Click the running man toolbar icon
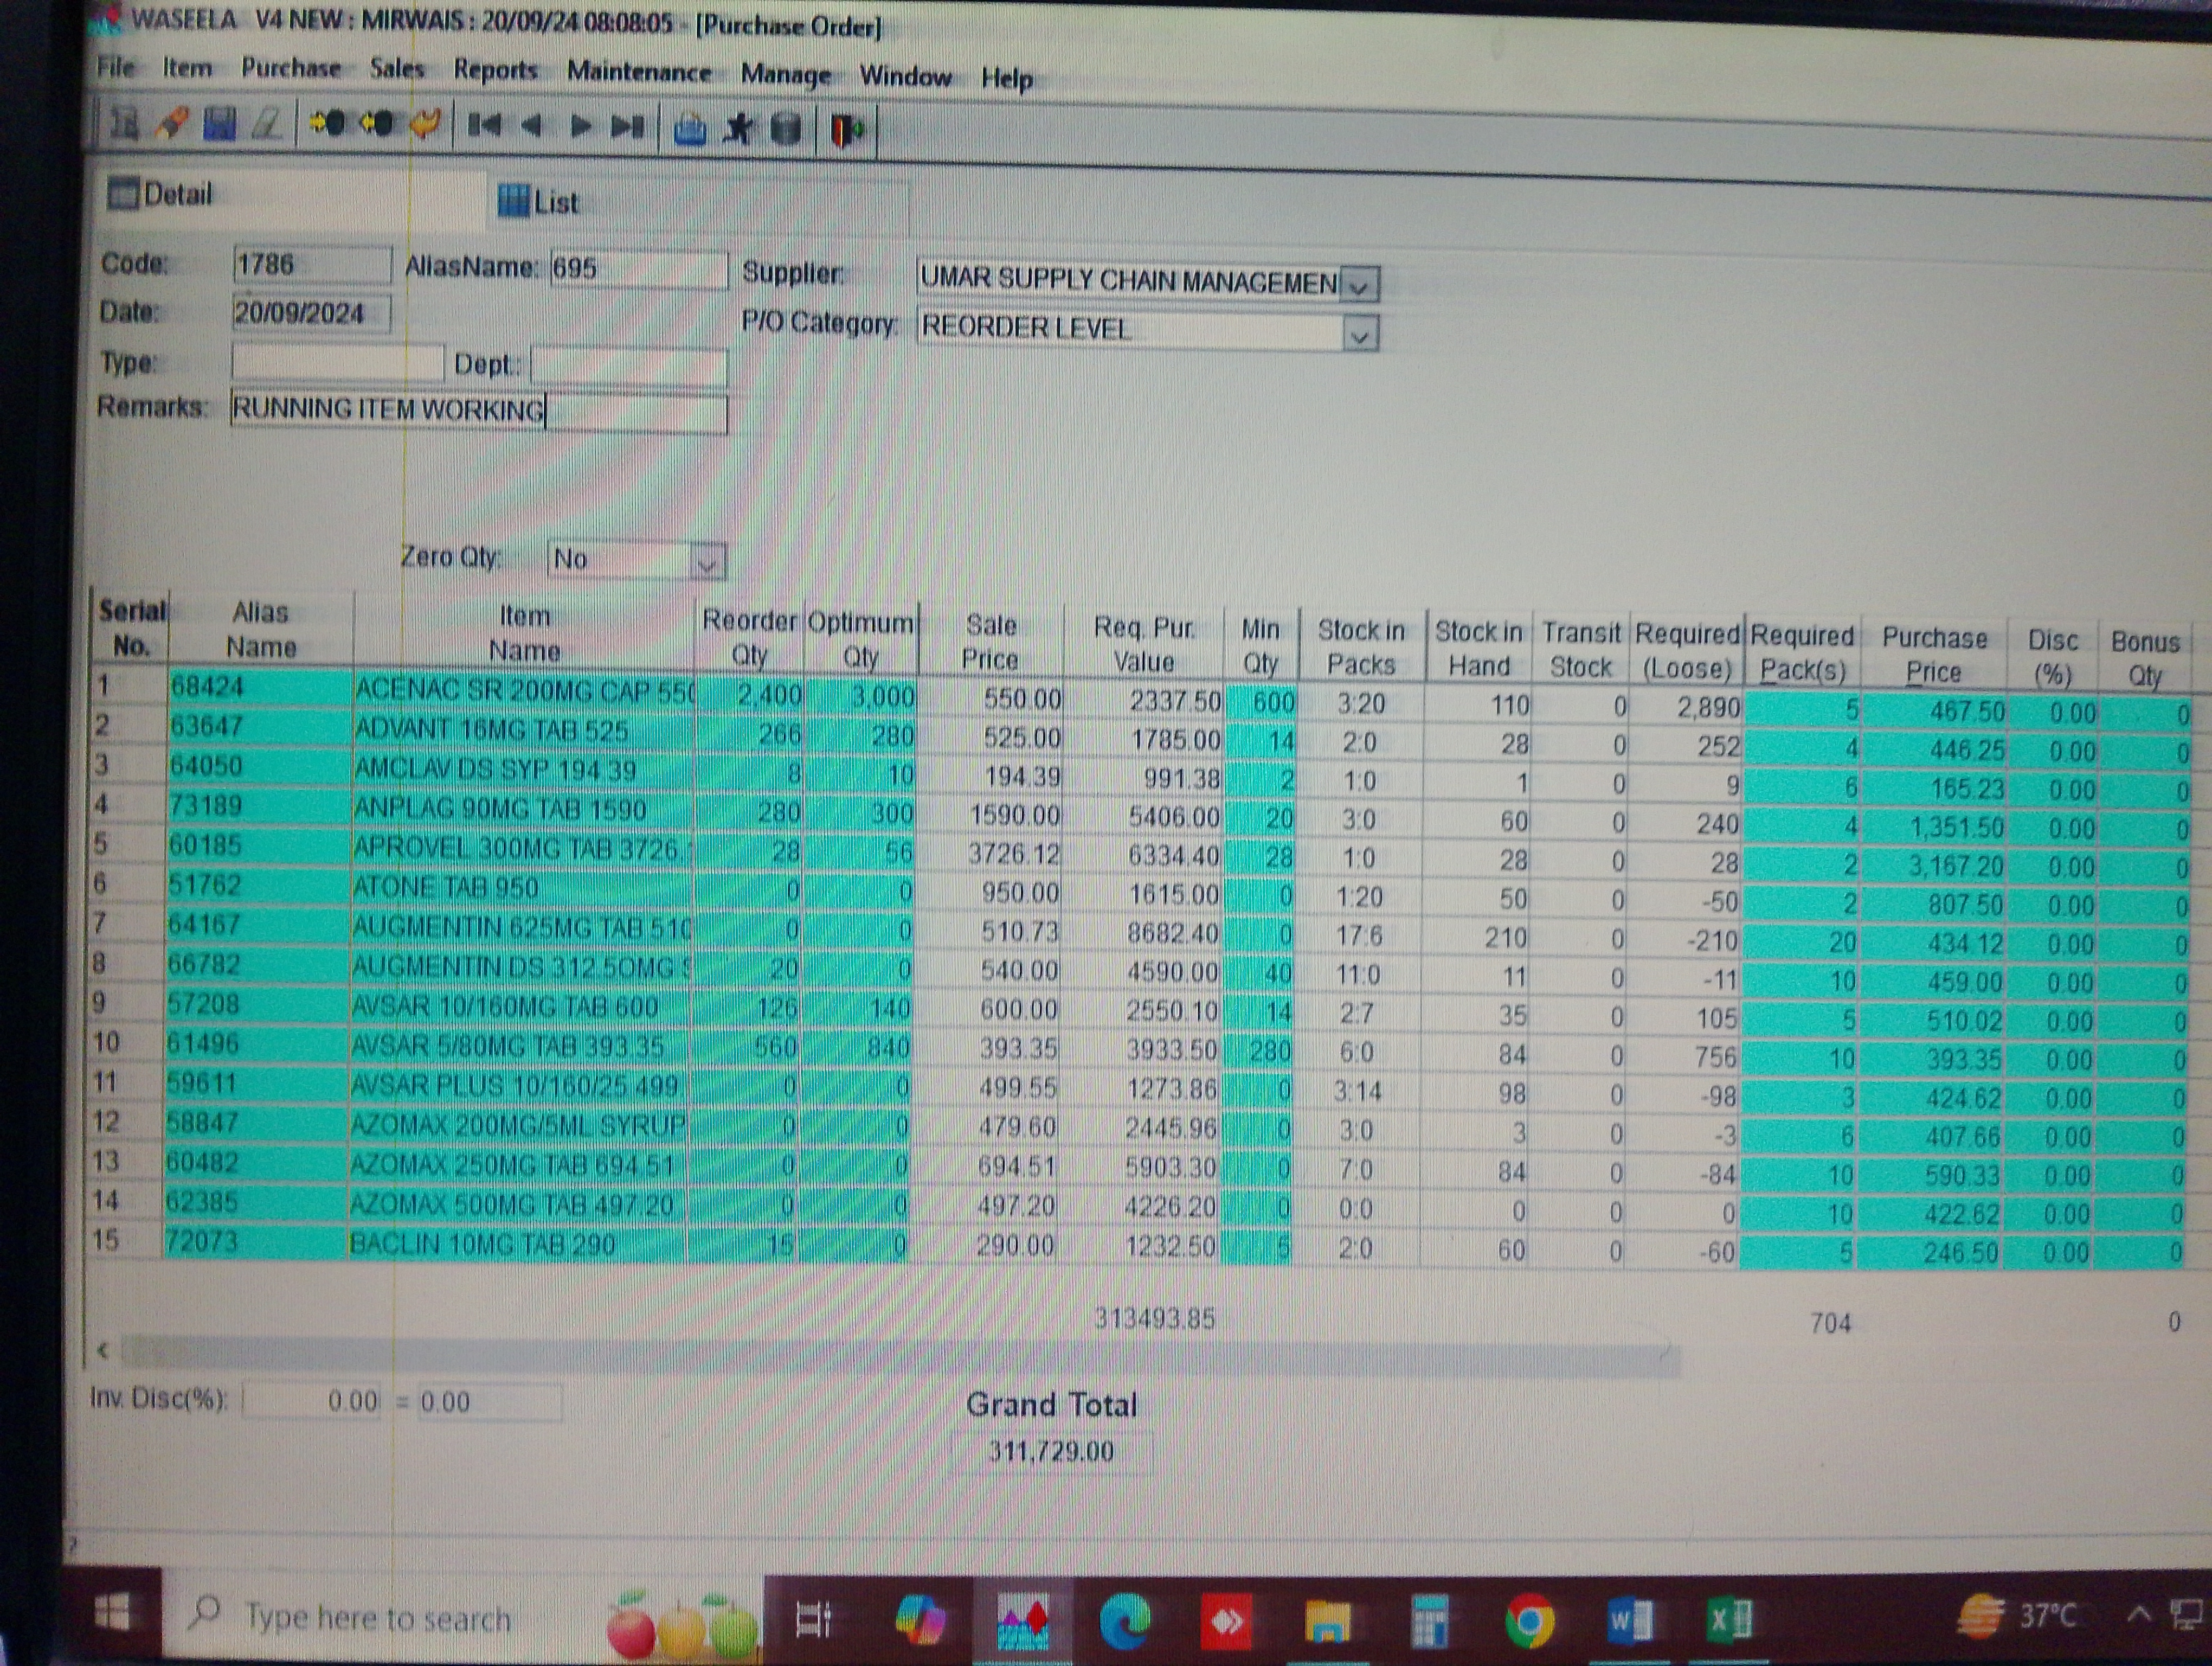This screenshot has height=1666, width=2212. click(x=739, y=129)
